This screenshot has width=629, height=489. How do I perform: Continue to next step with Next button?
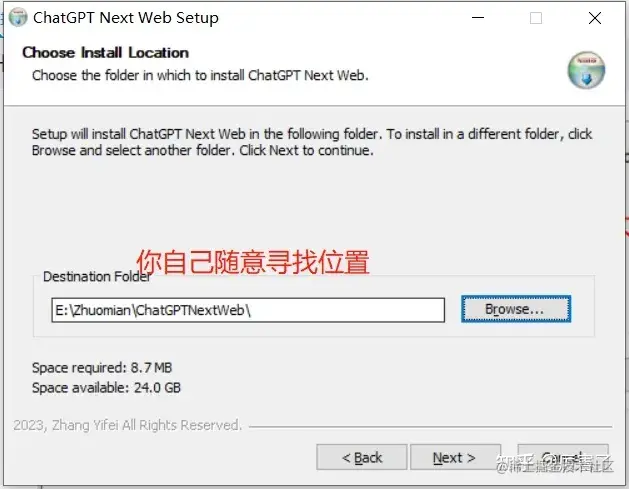455,457
